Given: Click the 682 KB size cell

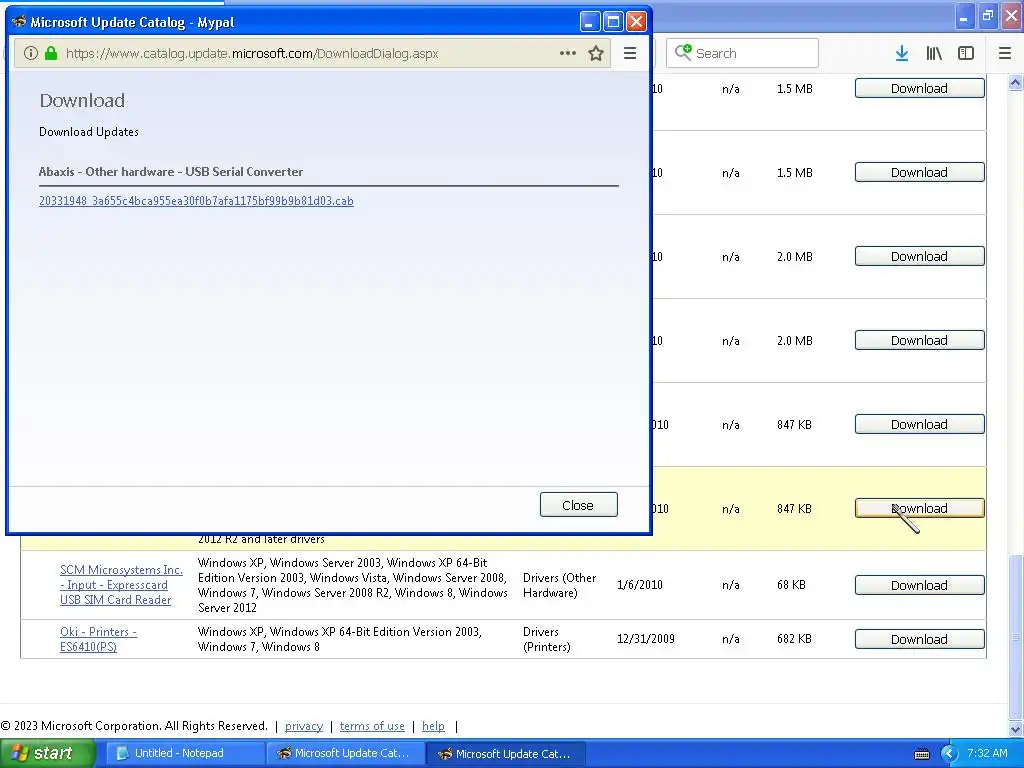Looking at the screenshot, I should [x=794, y=639].
